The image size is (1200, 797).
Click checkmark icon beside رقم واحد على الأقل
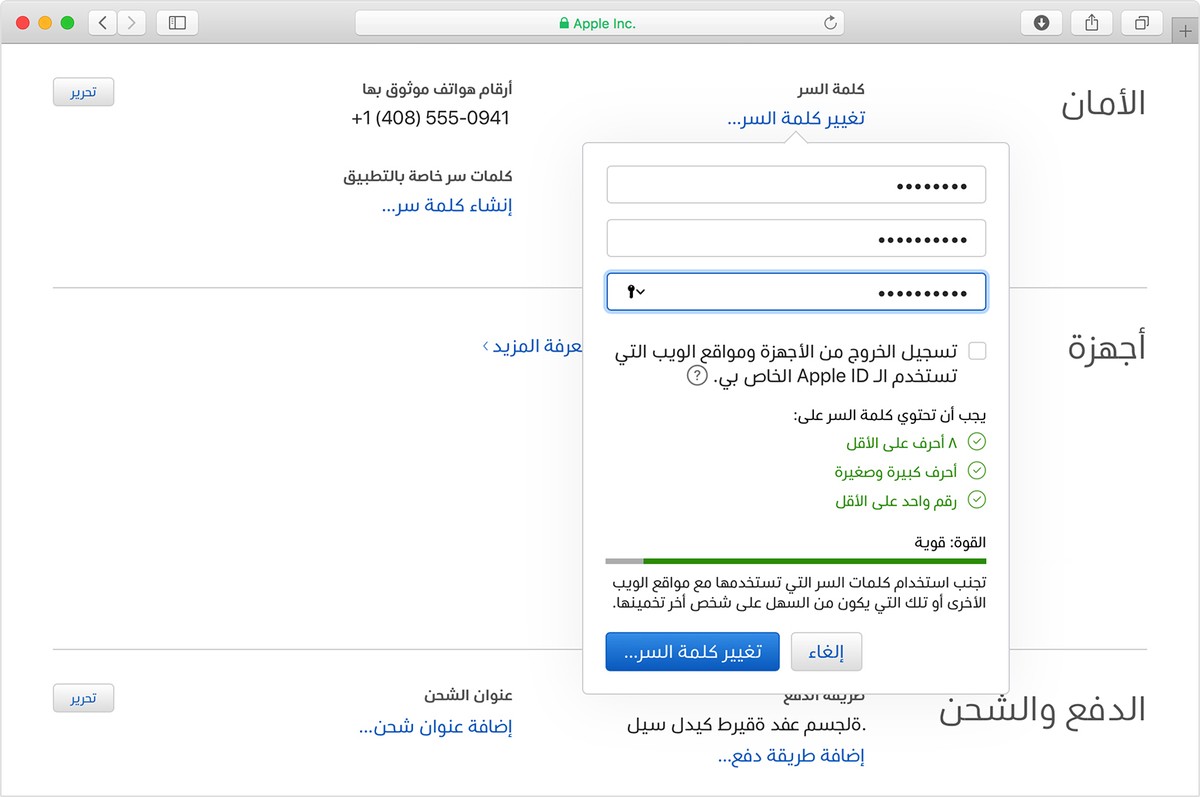coord(977,501)
